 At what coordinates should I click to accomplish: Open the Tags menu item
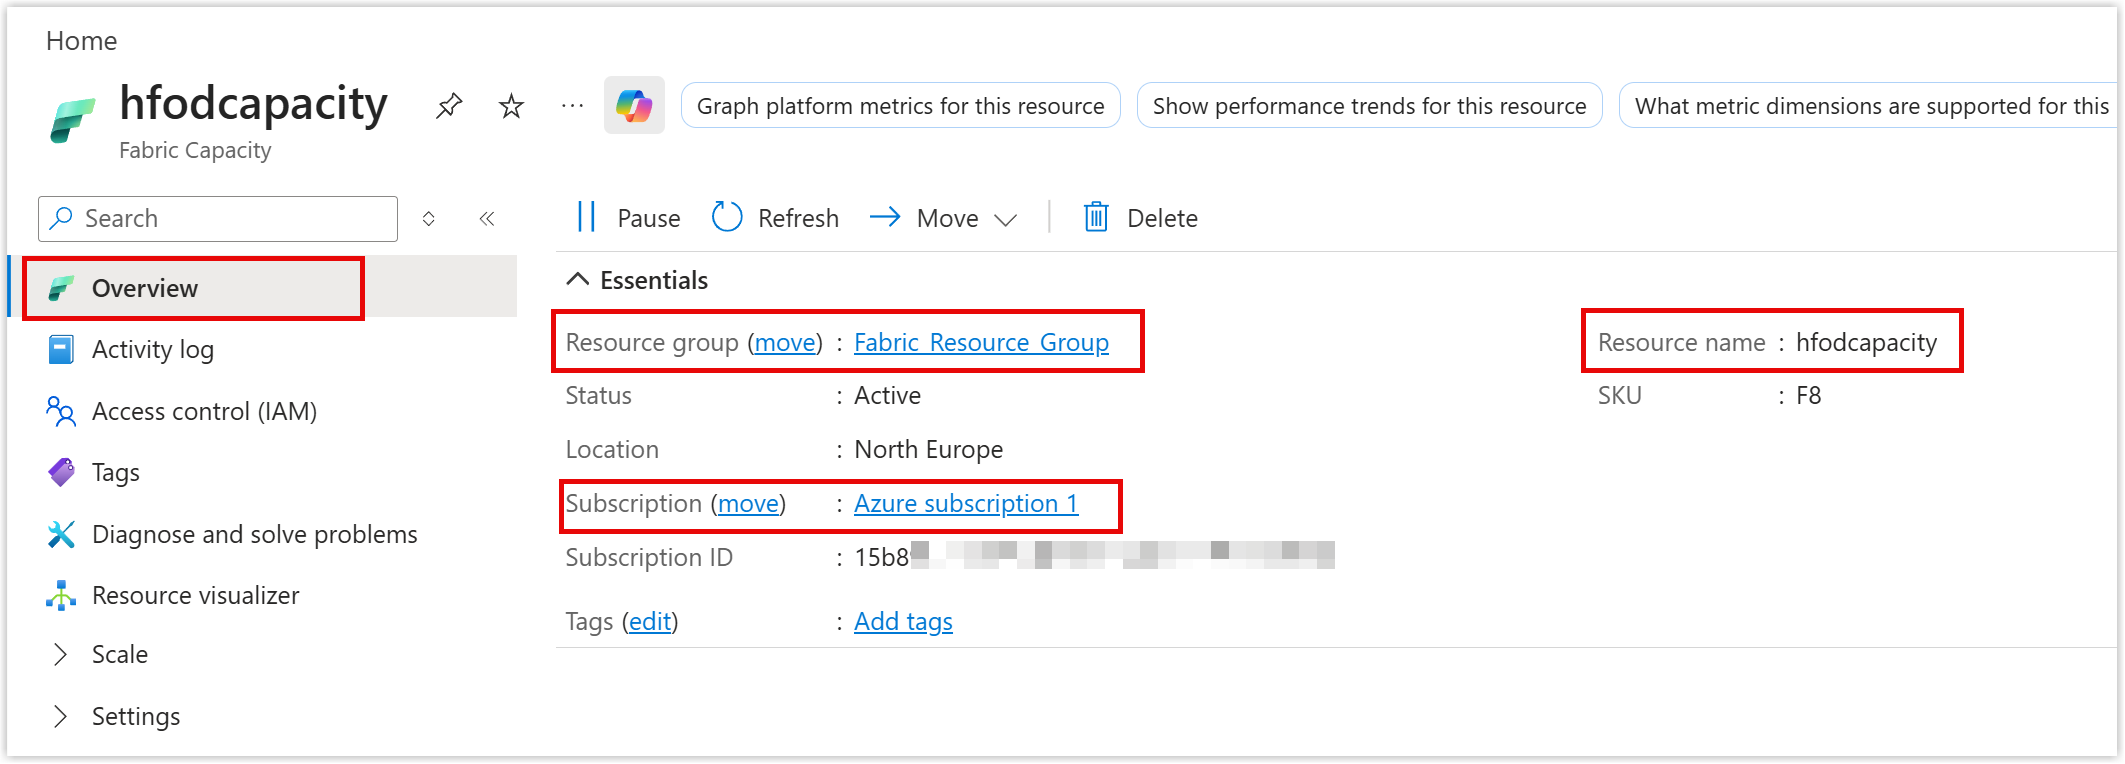[116, 472]
